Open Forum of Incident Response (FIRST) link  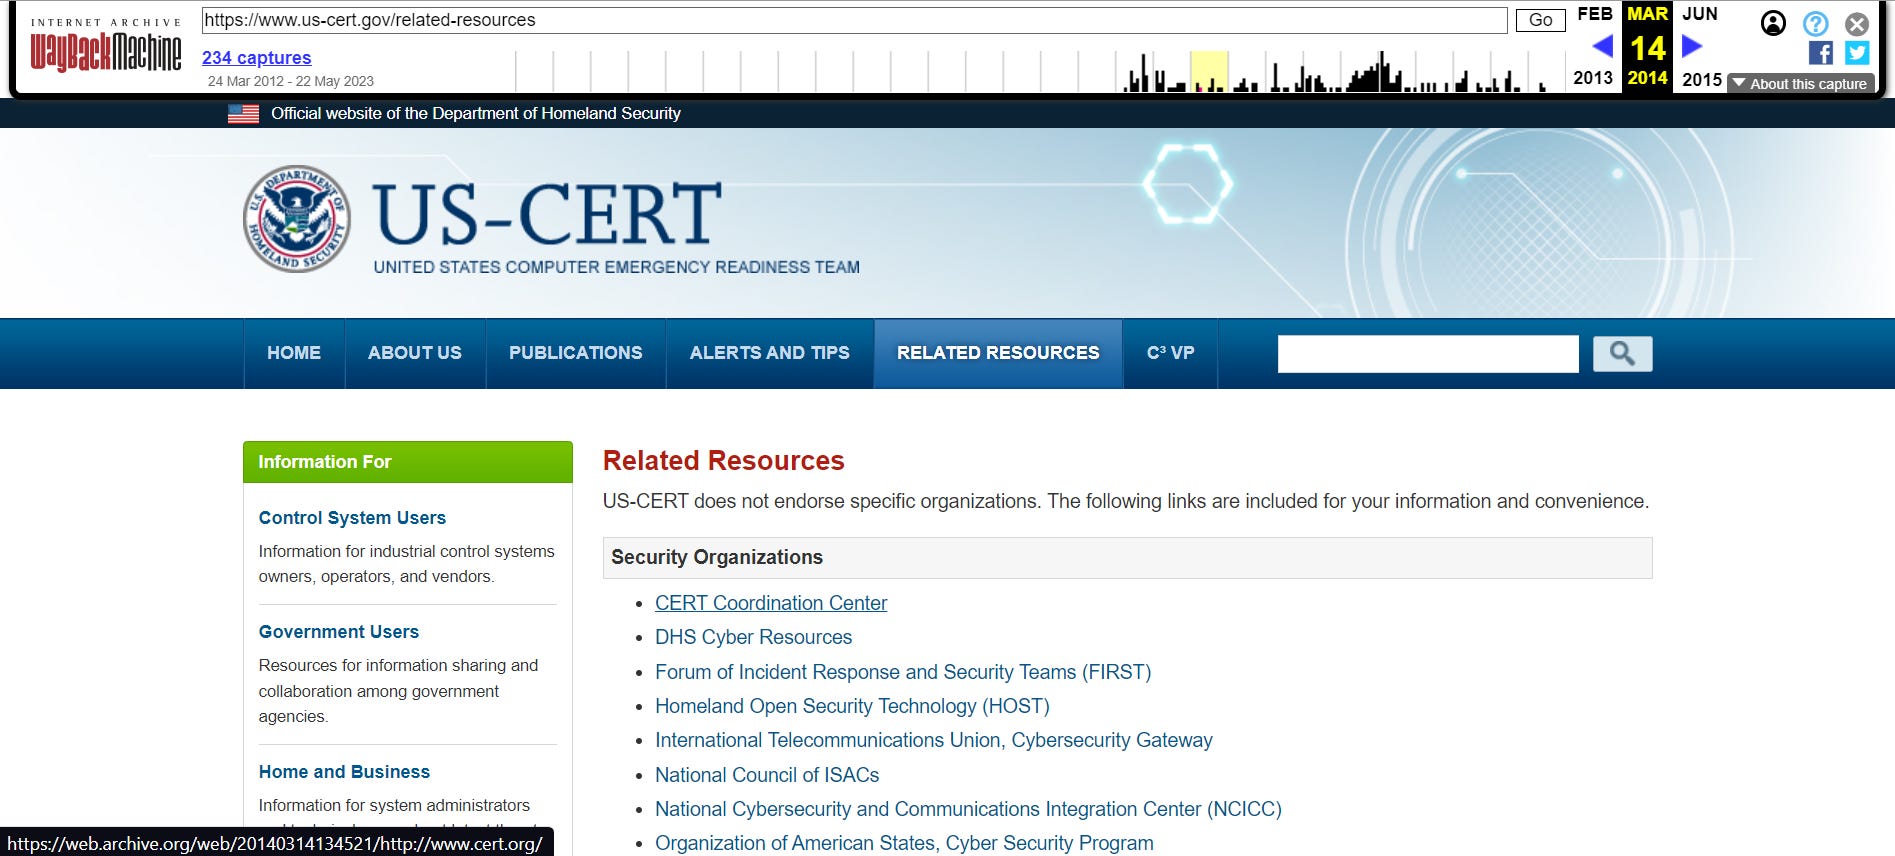[x=903, y=672]
